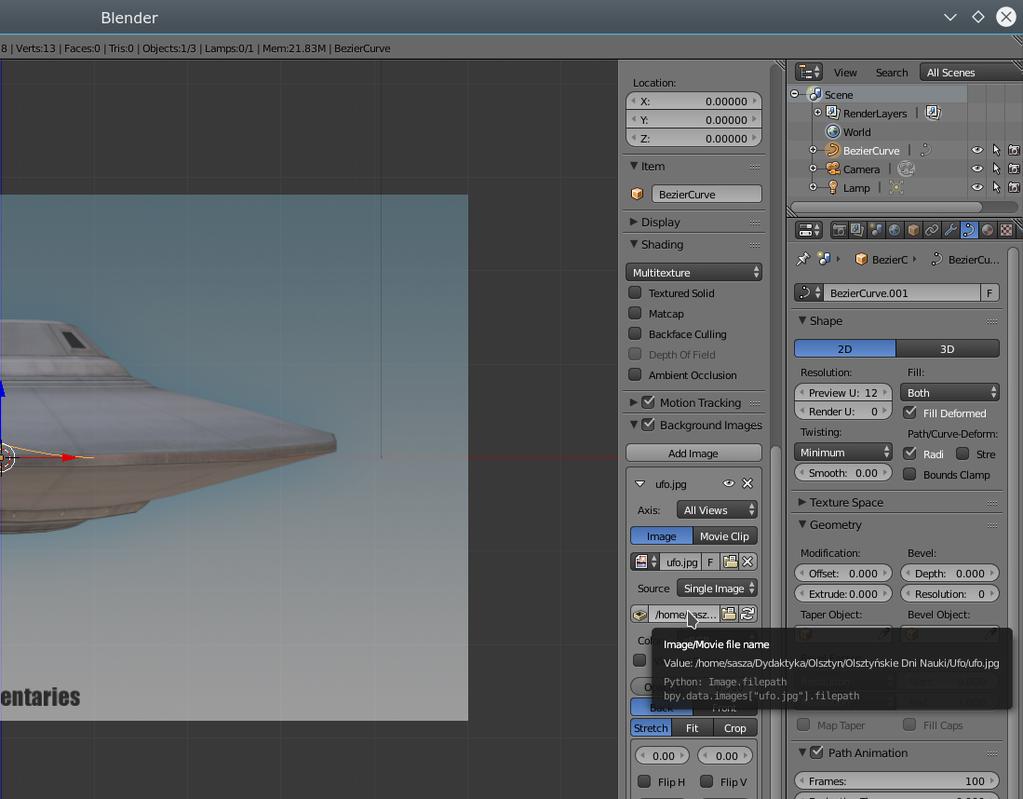Open the Twisting Minimum dropdown
This screenshot has width=1023, height=799.
click(843, 452)
